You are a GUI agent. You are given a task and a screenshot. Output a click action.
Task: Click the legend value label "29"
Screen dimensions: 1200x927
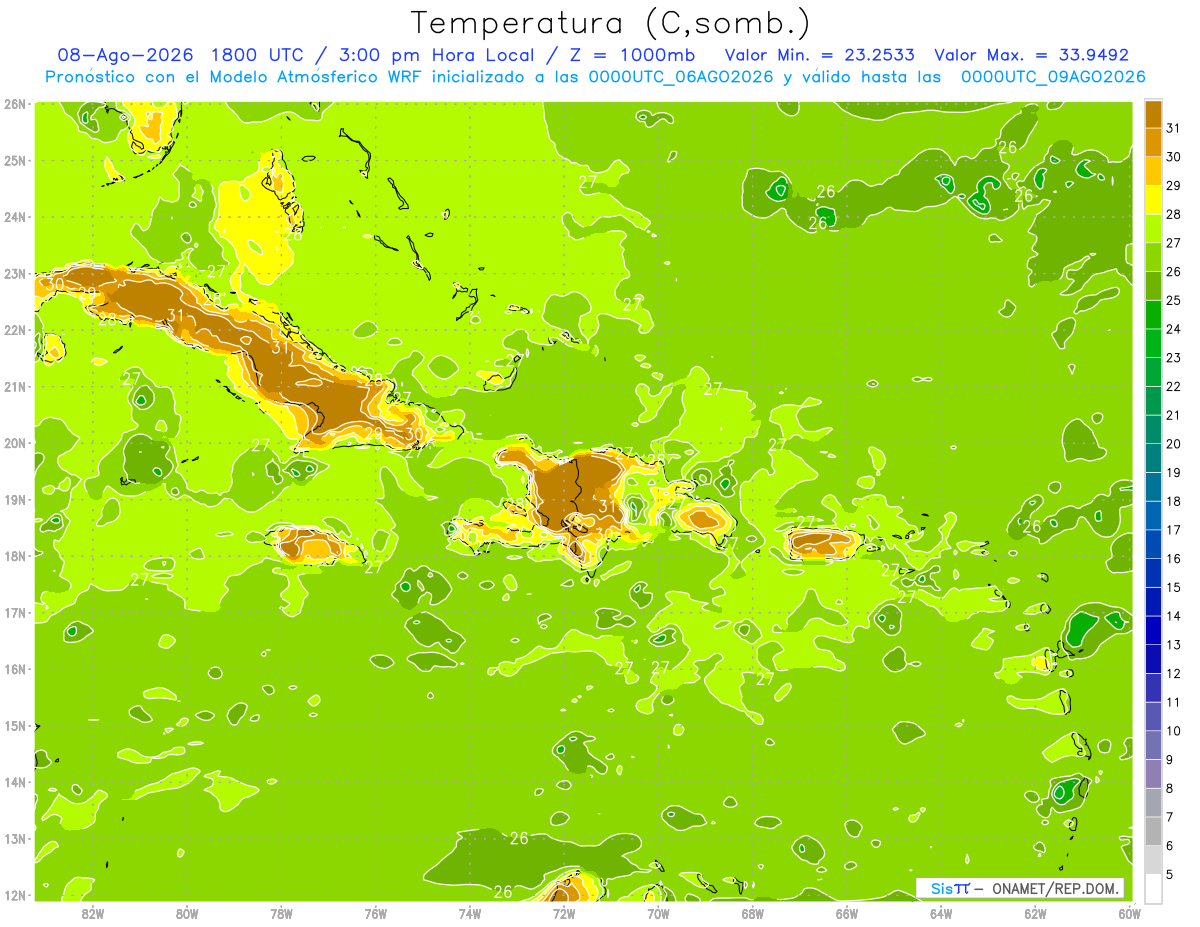(1174, 186)
